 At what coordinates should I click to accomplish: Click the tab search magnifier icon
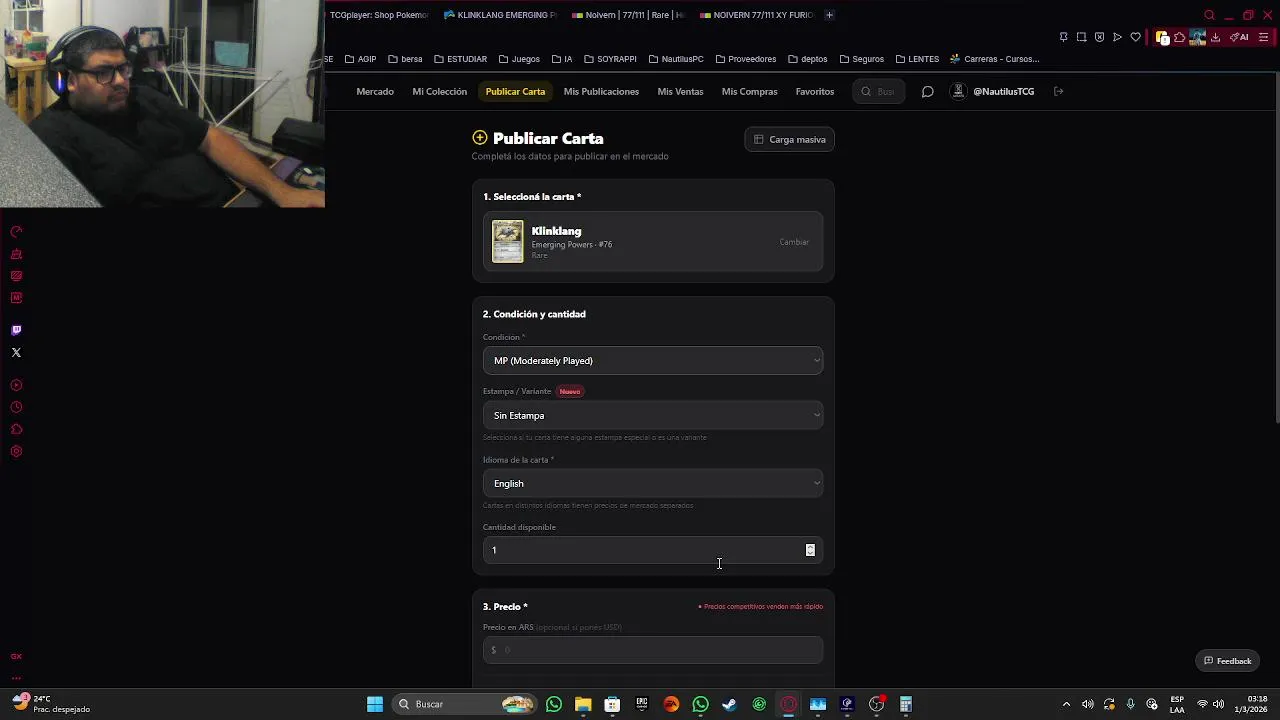[1209, 15]
